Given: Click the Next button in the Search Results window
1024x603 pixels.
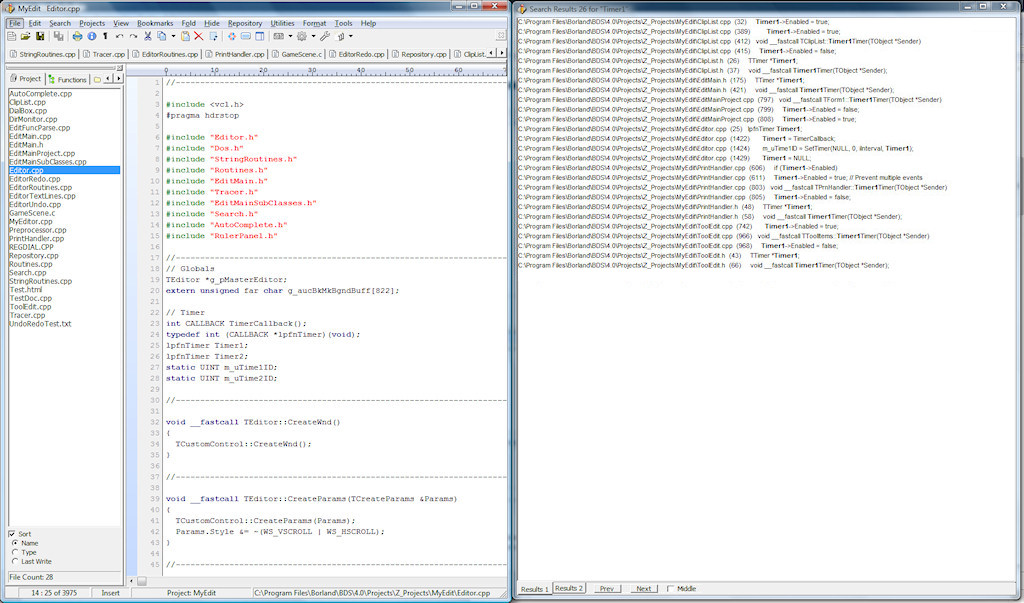Looking at the screenshot, I should click(x=644, y=589).
